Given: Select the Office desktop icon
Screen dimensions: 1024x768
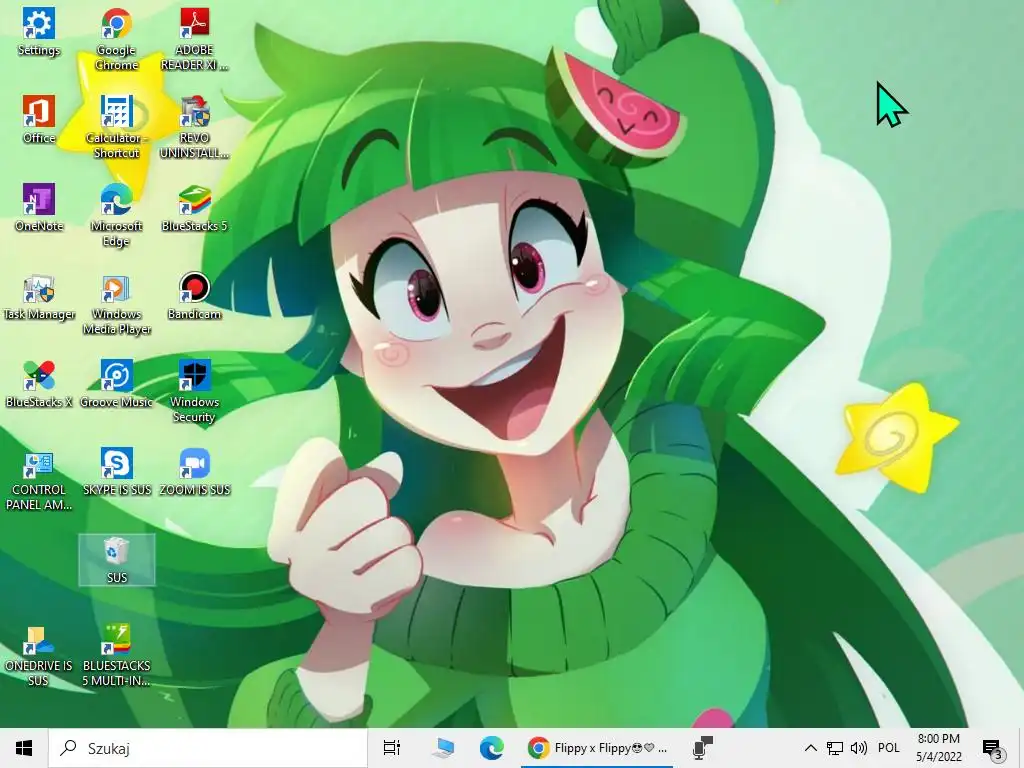Looking at the screenshot, I should [39, 120].
